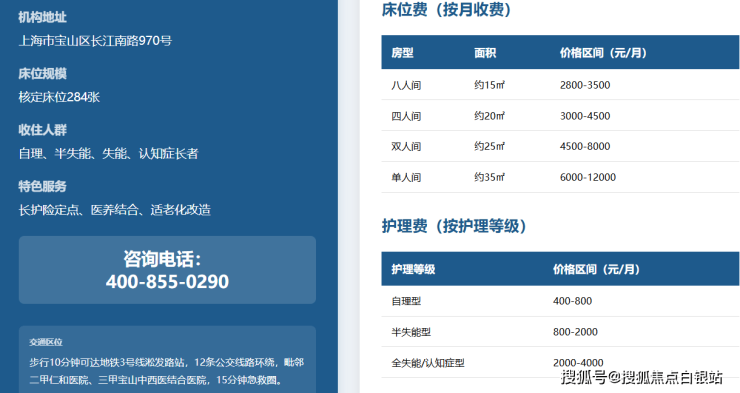Select the 四人间 table cell
Viewport: 740px width, 393px height.
[406, 116]
